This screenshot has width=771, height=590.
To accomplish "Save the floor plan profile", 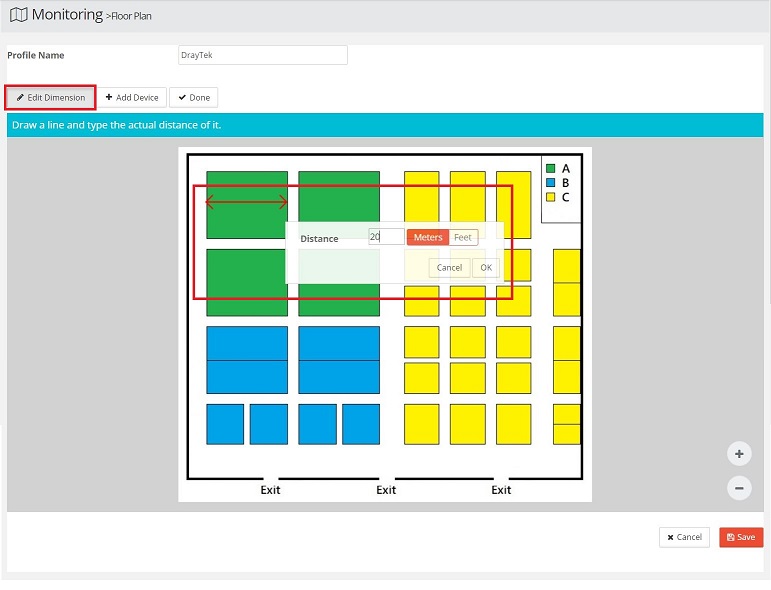I will tap(741, 537).
